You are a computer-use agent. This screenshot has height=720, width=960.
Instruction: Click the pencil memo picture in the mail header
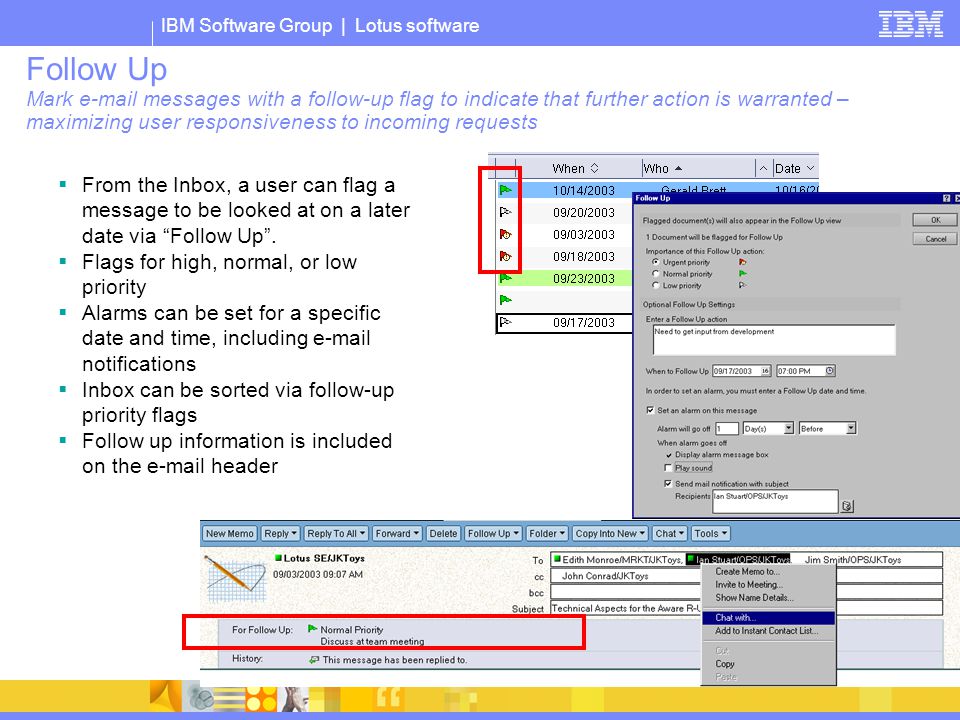pos(236,579)
